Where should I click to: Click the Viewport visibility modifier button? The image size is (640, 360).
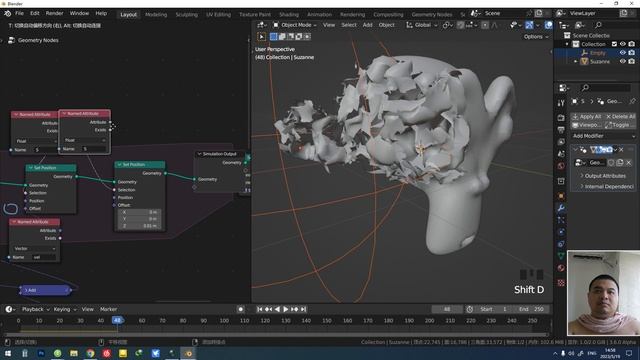tap(587, 125)
